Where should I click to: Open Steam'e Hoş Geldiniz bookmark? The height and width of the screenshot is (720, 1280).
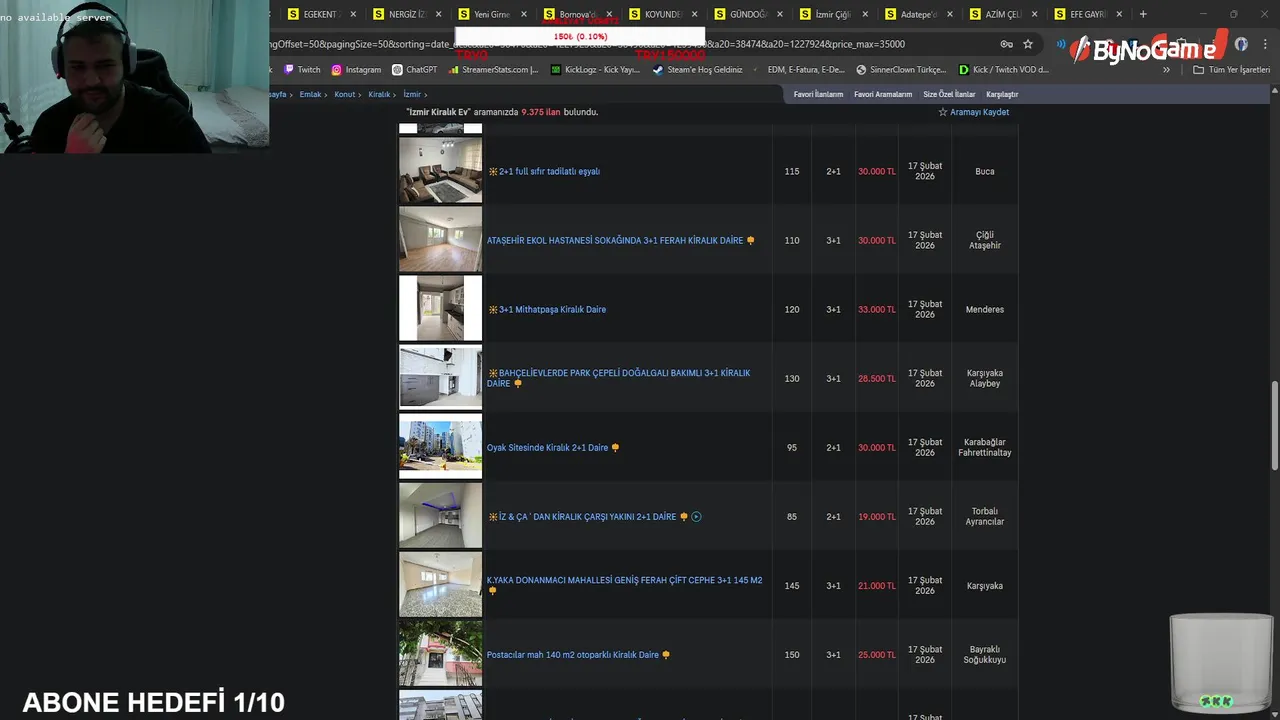point(697,70)
